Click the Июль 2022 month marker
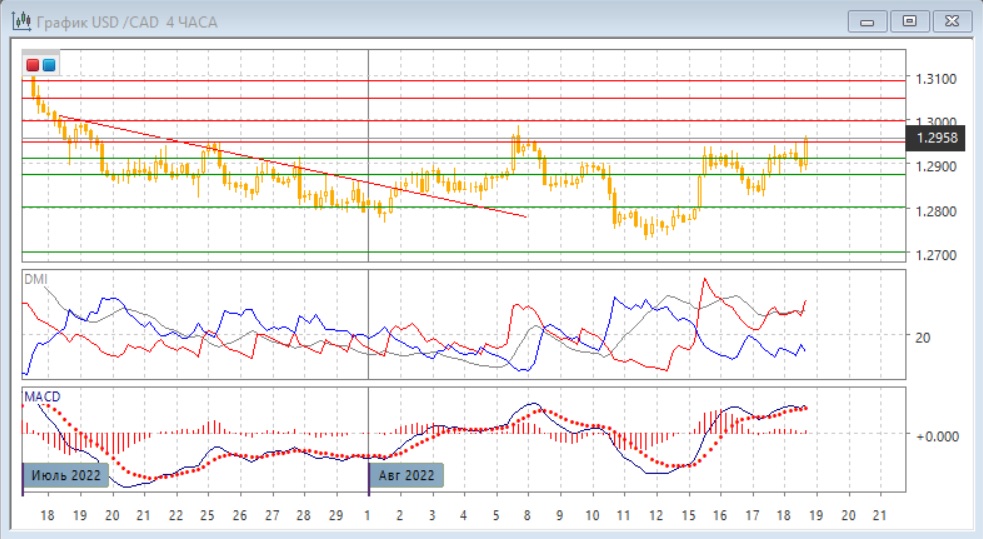This screenshot has height=539, width=983. click(x=64, y=475)
